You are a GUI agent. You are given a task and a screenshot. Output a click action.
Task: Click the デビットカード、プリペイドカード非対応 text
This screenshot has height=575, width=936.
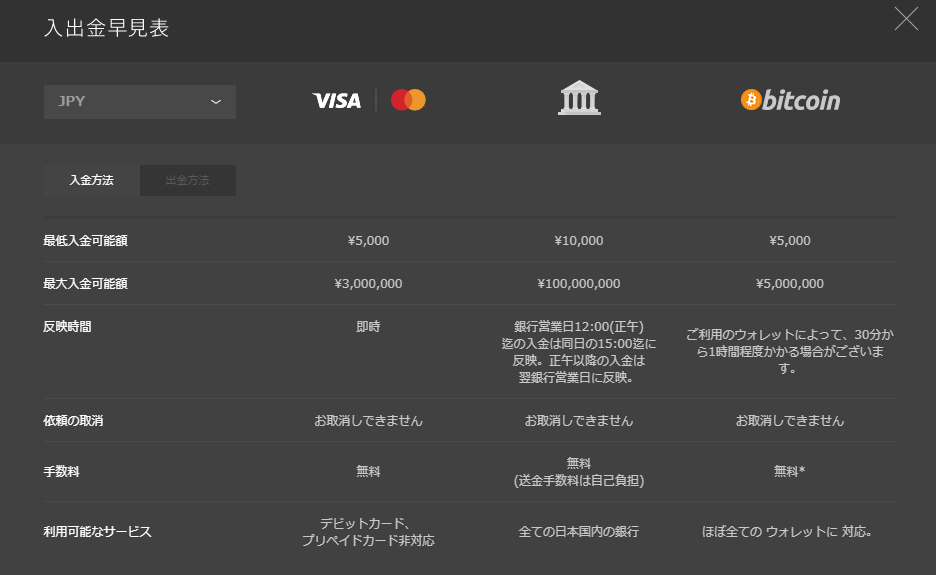click(x=368, y=532)
